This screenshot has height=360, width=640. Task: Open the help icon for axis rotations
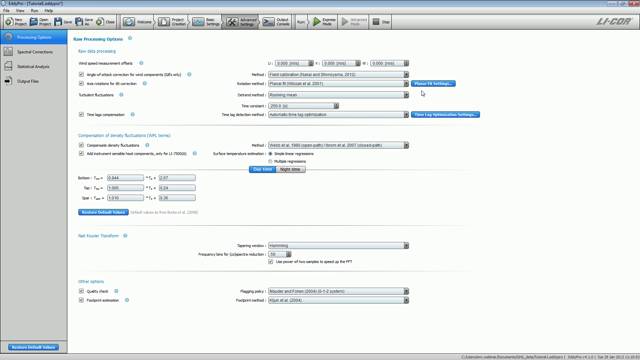point(144,83)
